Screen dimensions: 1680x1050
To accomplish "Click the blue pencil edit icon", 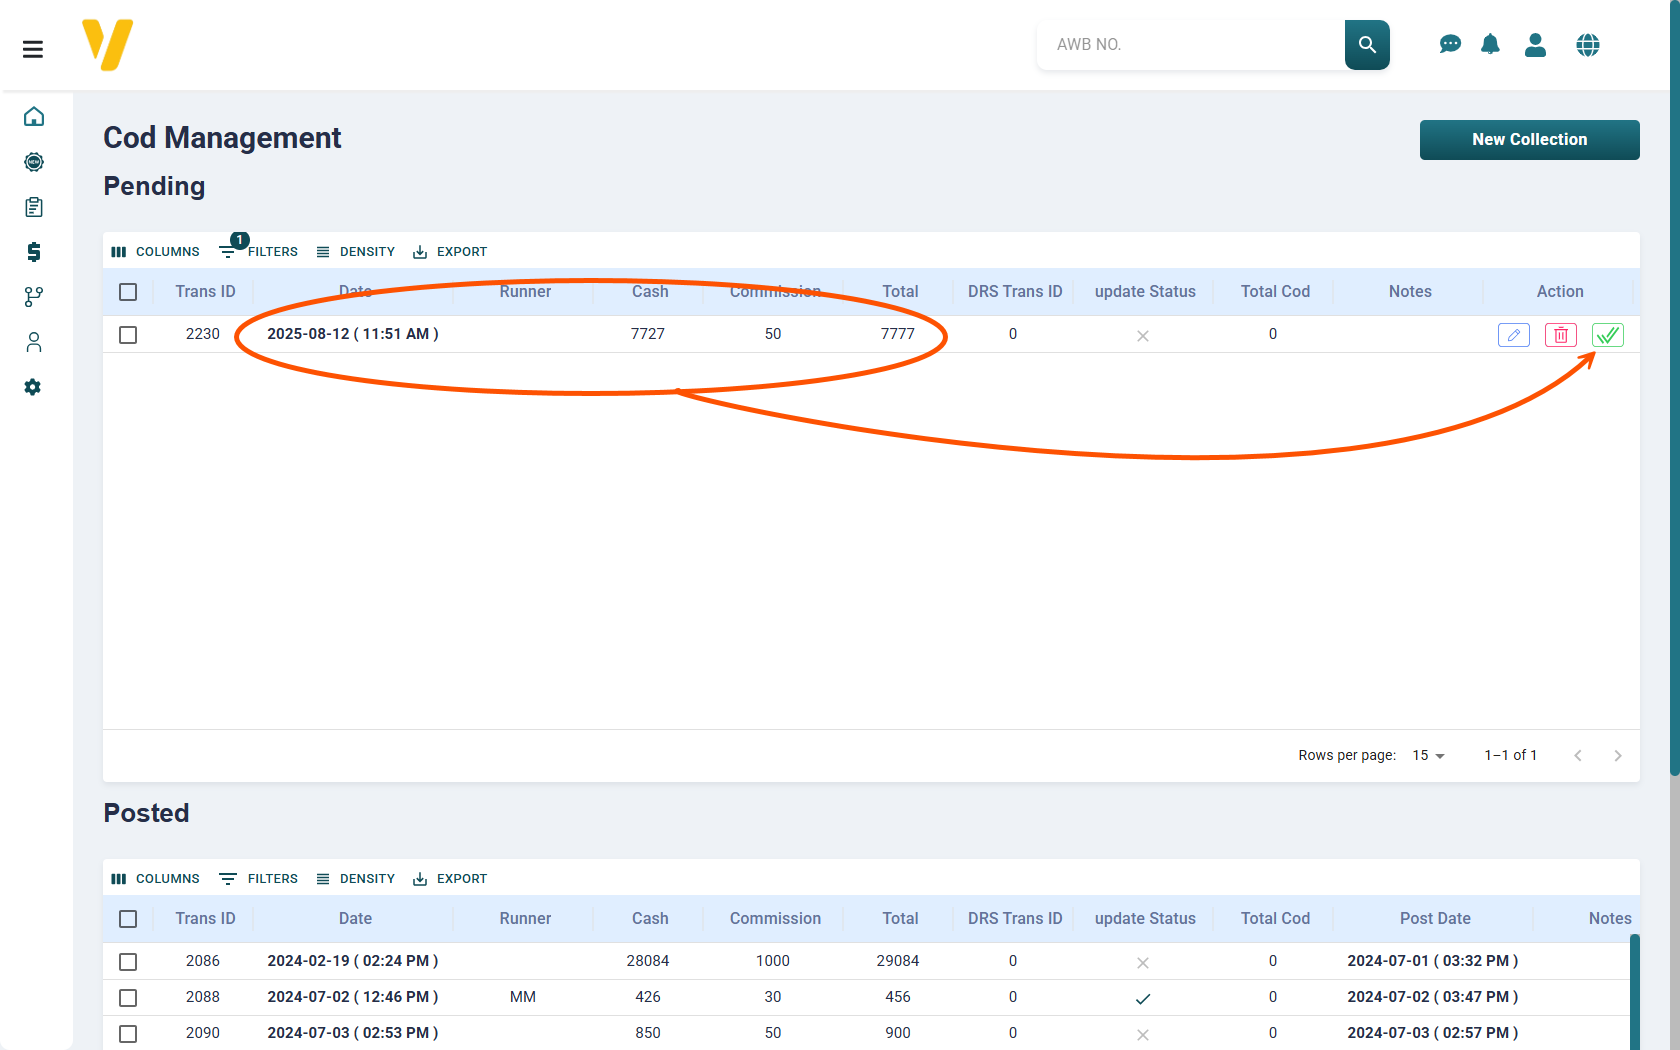I will click(1513, 335).
